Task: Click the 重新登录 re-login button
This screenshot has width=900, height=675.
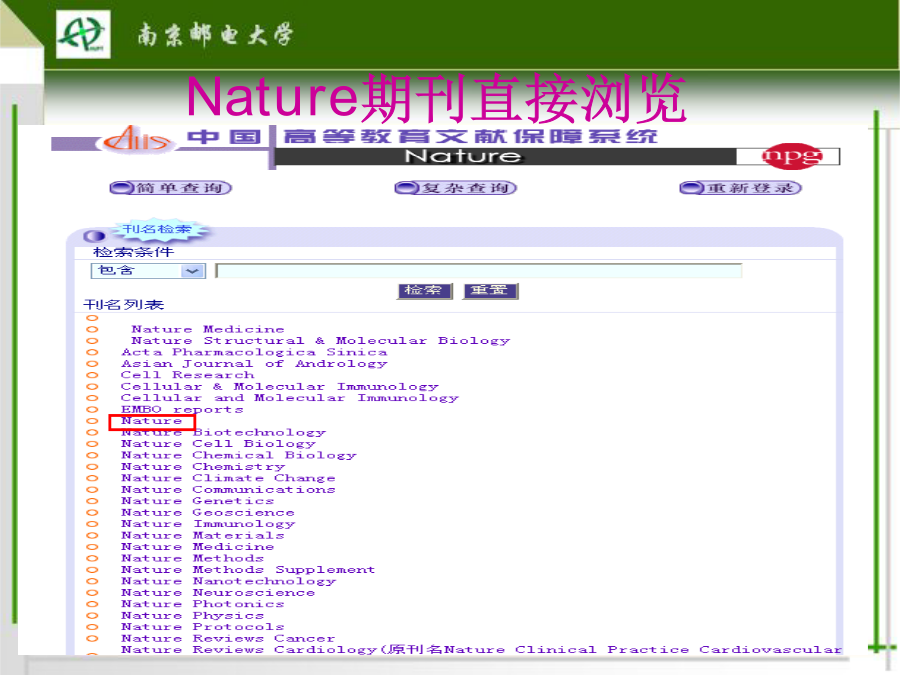Action: (740, 188)
